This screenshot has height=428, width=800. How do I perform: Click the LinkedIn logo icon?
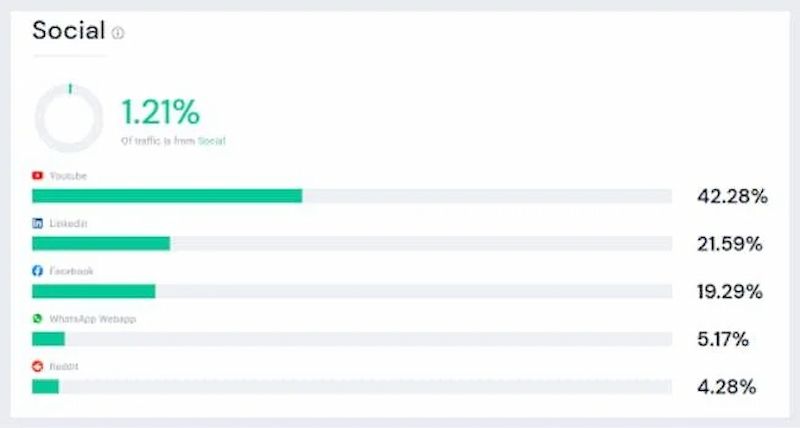pyautogui.click(x=37, y=223)
